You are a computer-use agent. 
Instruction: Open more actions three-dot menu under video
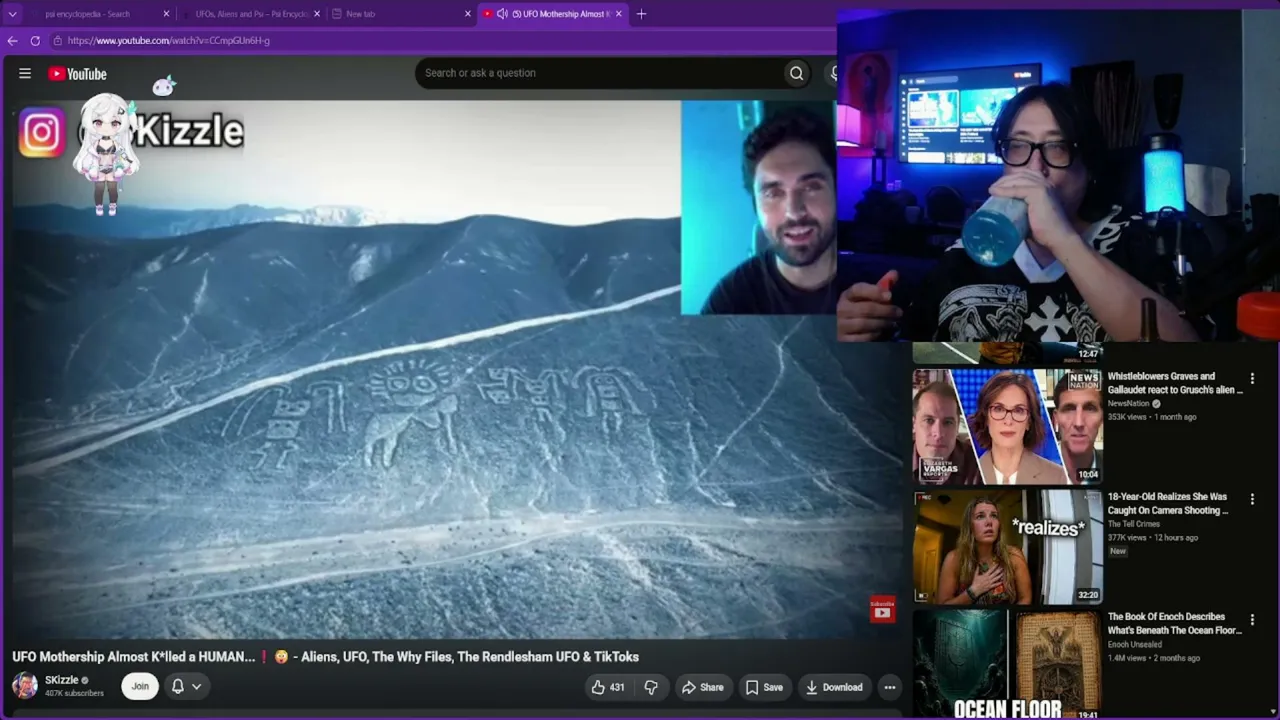click(x=890, y=687)
